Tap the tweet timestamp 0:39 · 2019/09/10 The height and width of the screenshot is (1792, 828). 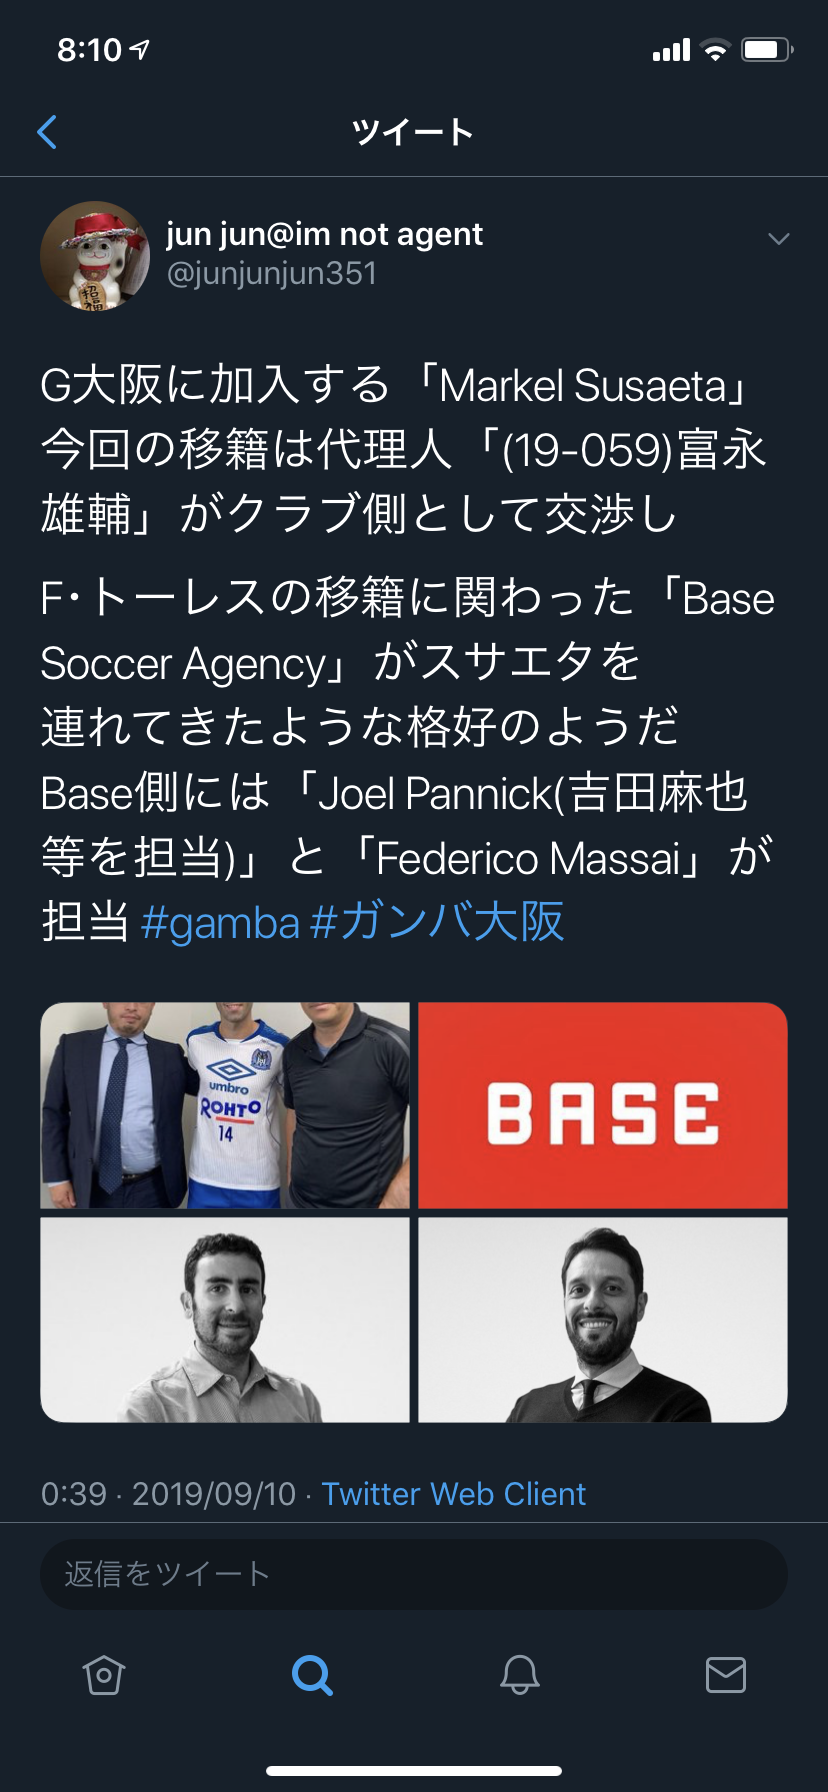tap(168, 1494)
